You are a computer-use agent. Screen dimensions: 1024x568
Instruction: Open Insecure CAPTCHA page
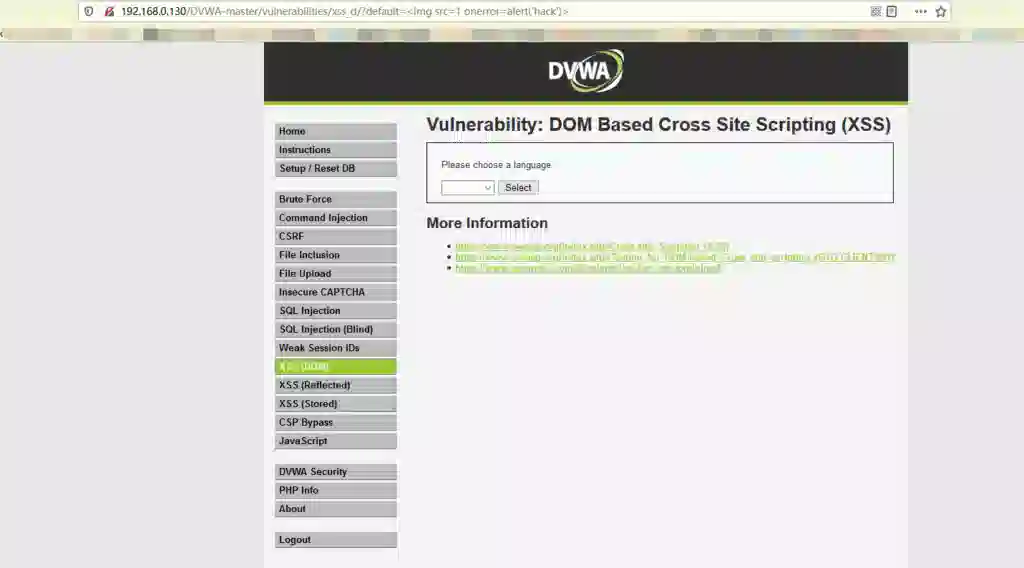[x=336, y=292]
